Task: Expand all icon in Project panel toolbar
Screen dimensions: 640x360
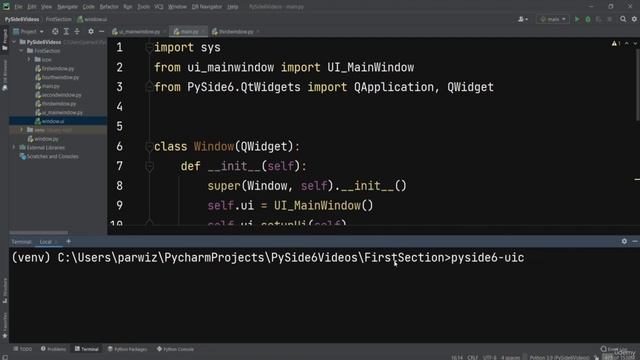Action: [x=66, y=31]
